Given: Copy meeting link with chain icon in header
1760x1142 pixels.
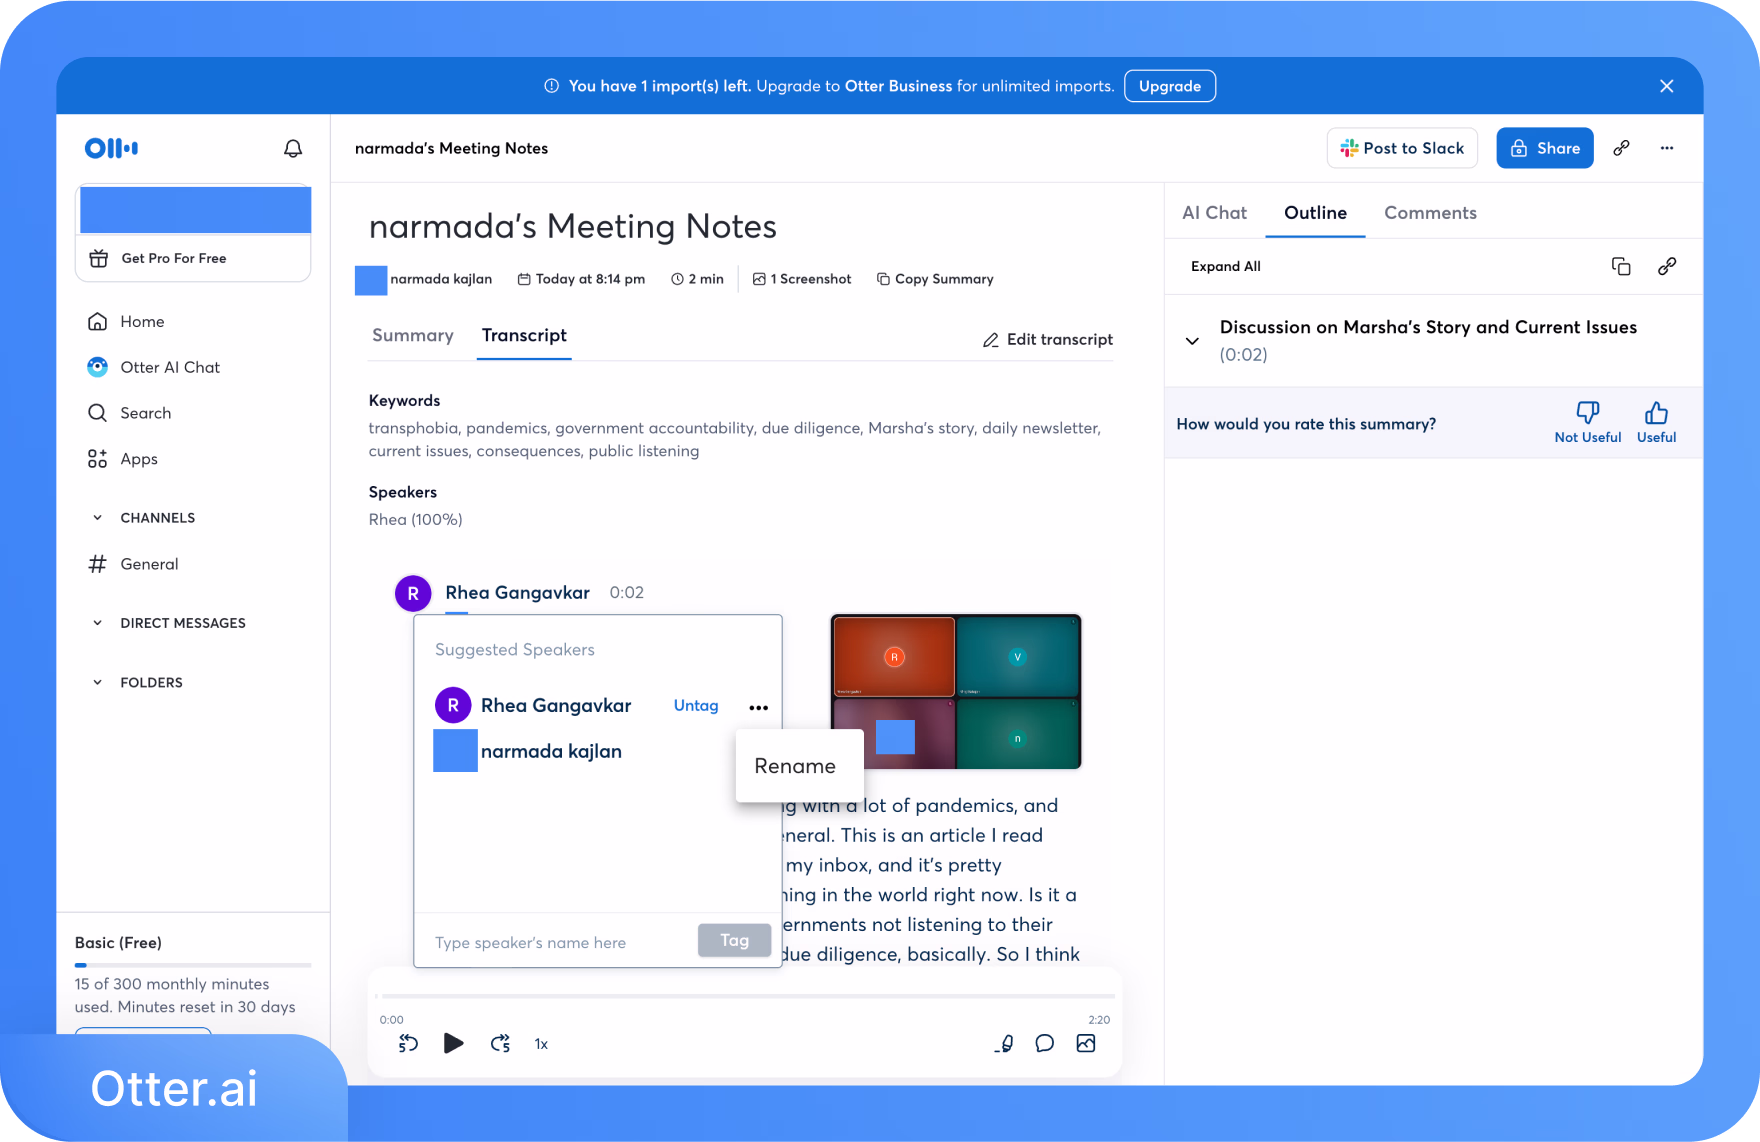Looking at the screenshot, I should coord(1622,148).
